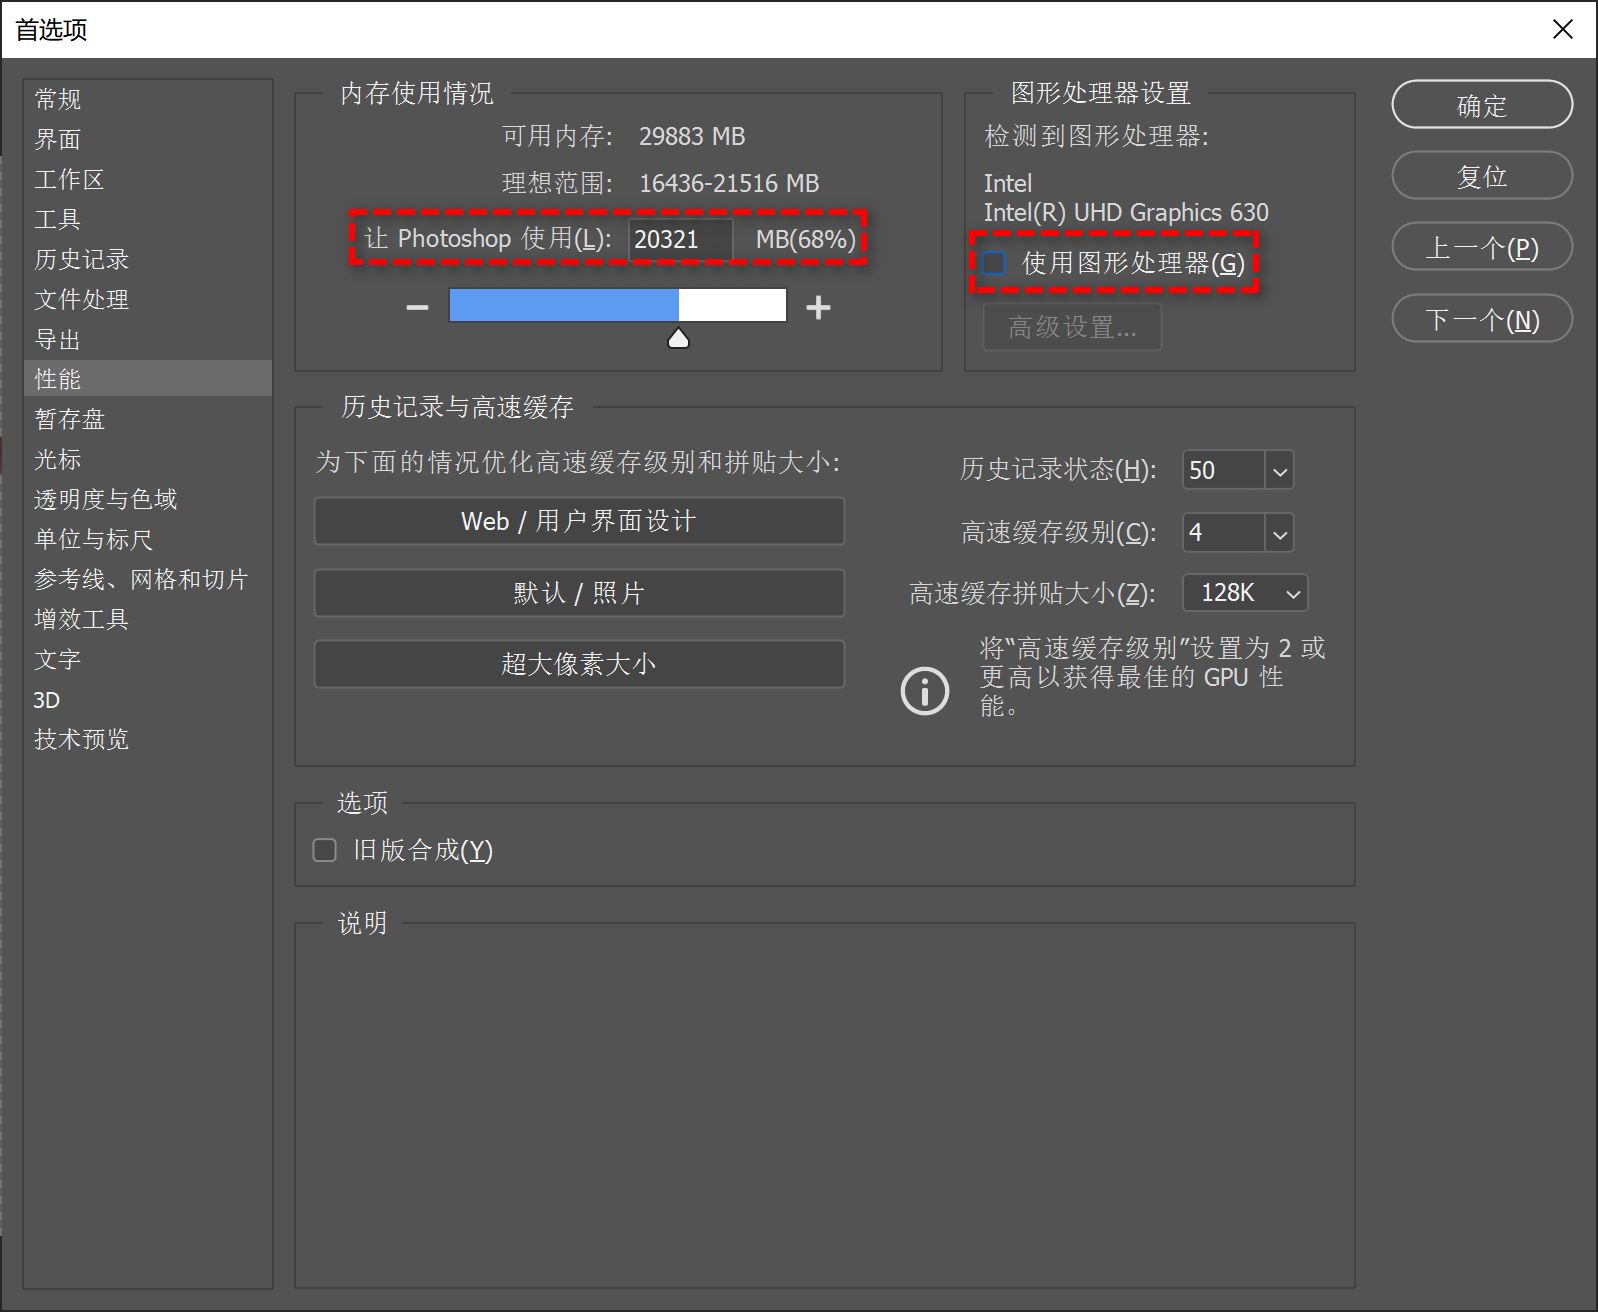Open 高速缓存级别 dropdown arrow
1598x1312 pixels.
click(1279, 533)
